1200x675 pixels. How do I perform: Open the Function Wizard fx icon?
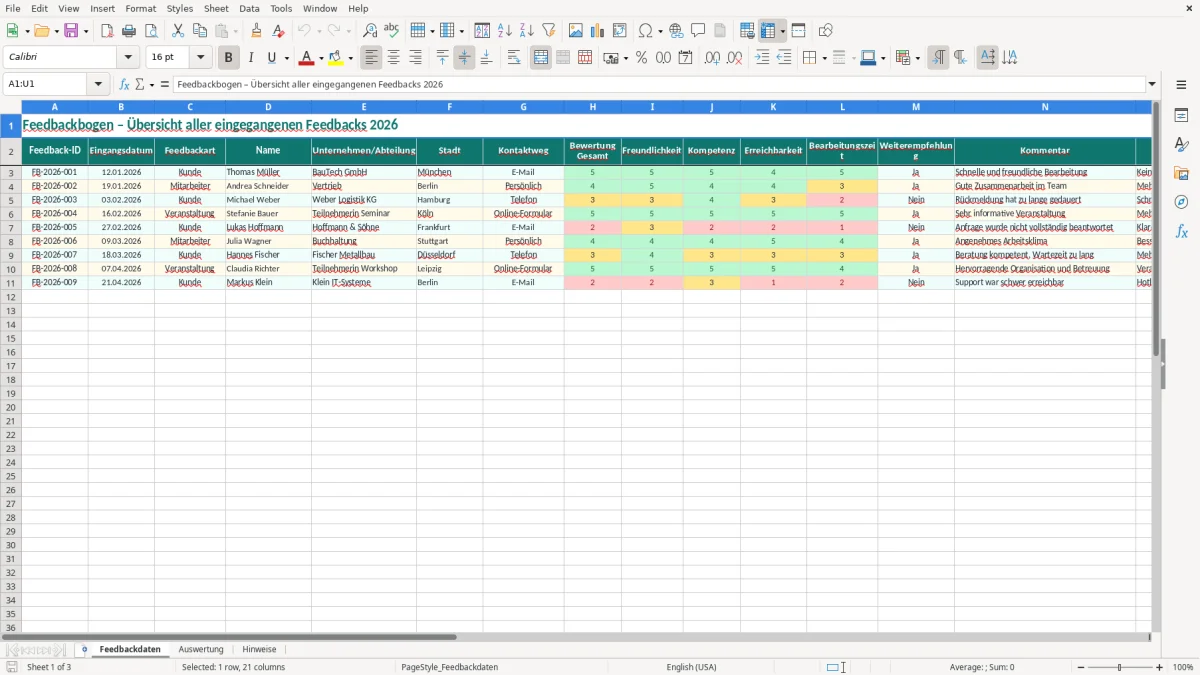click(x=125, y=84)
